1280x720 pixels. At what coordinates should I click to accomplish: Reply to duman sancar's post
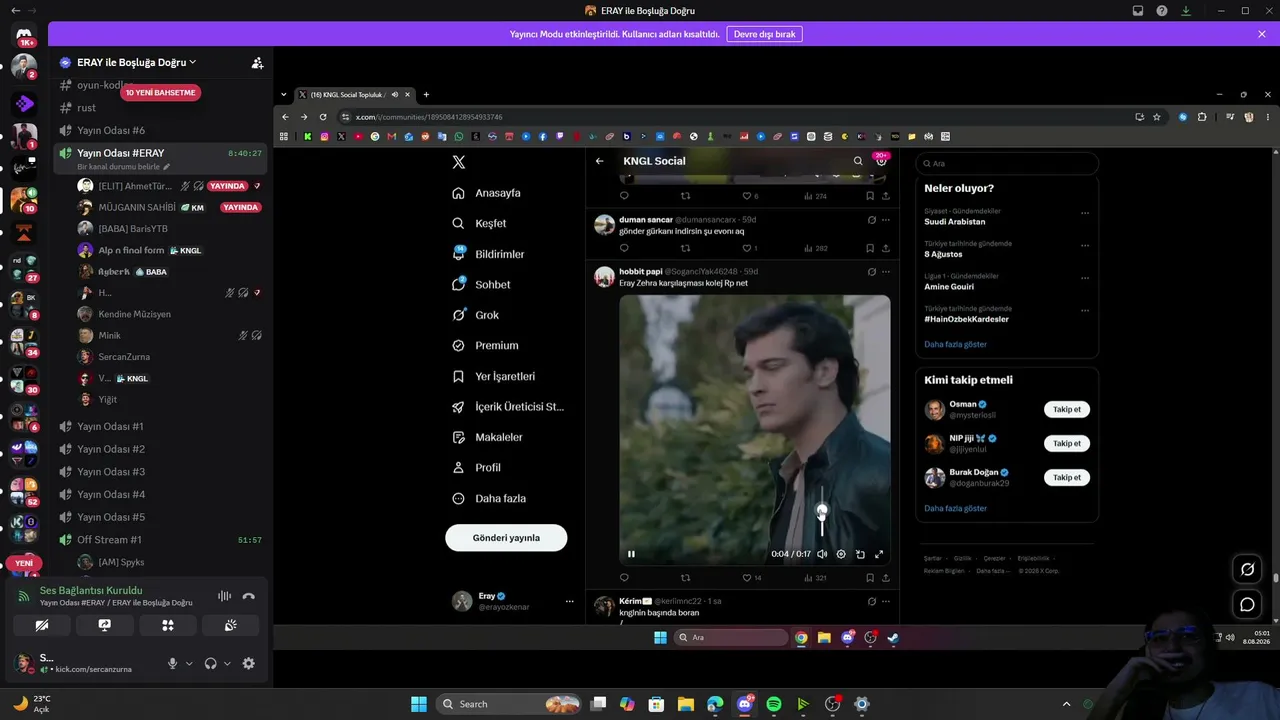coord(624,248)
